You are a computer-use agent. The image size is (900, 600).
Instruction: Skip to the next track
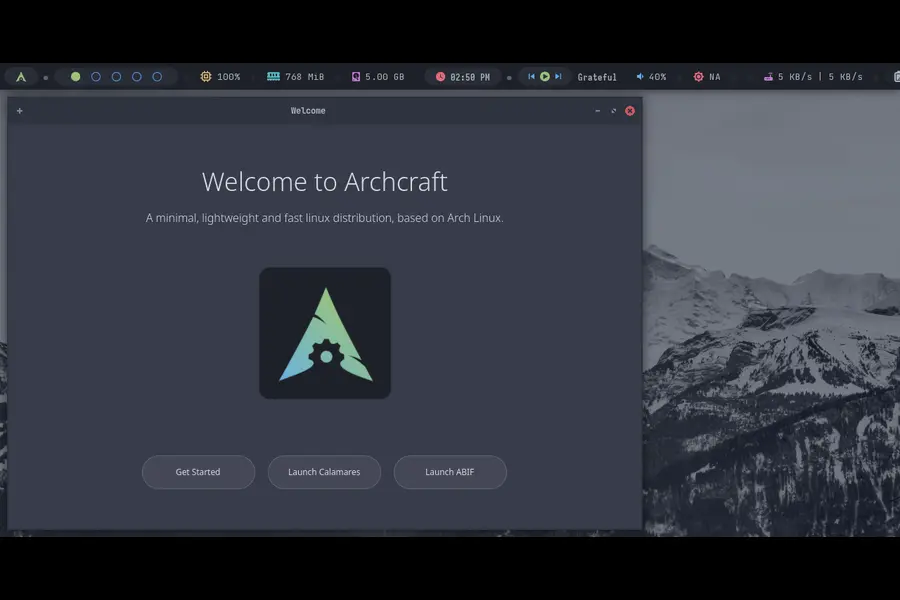[558, 76]
